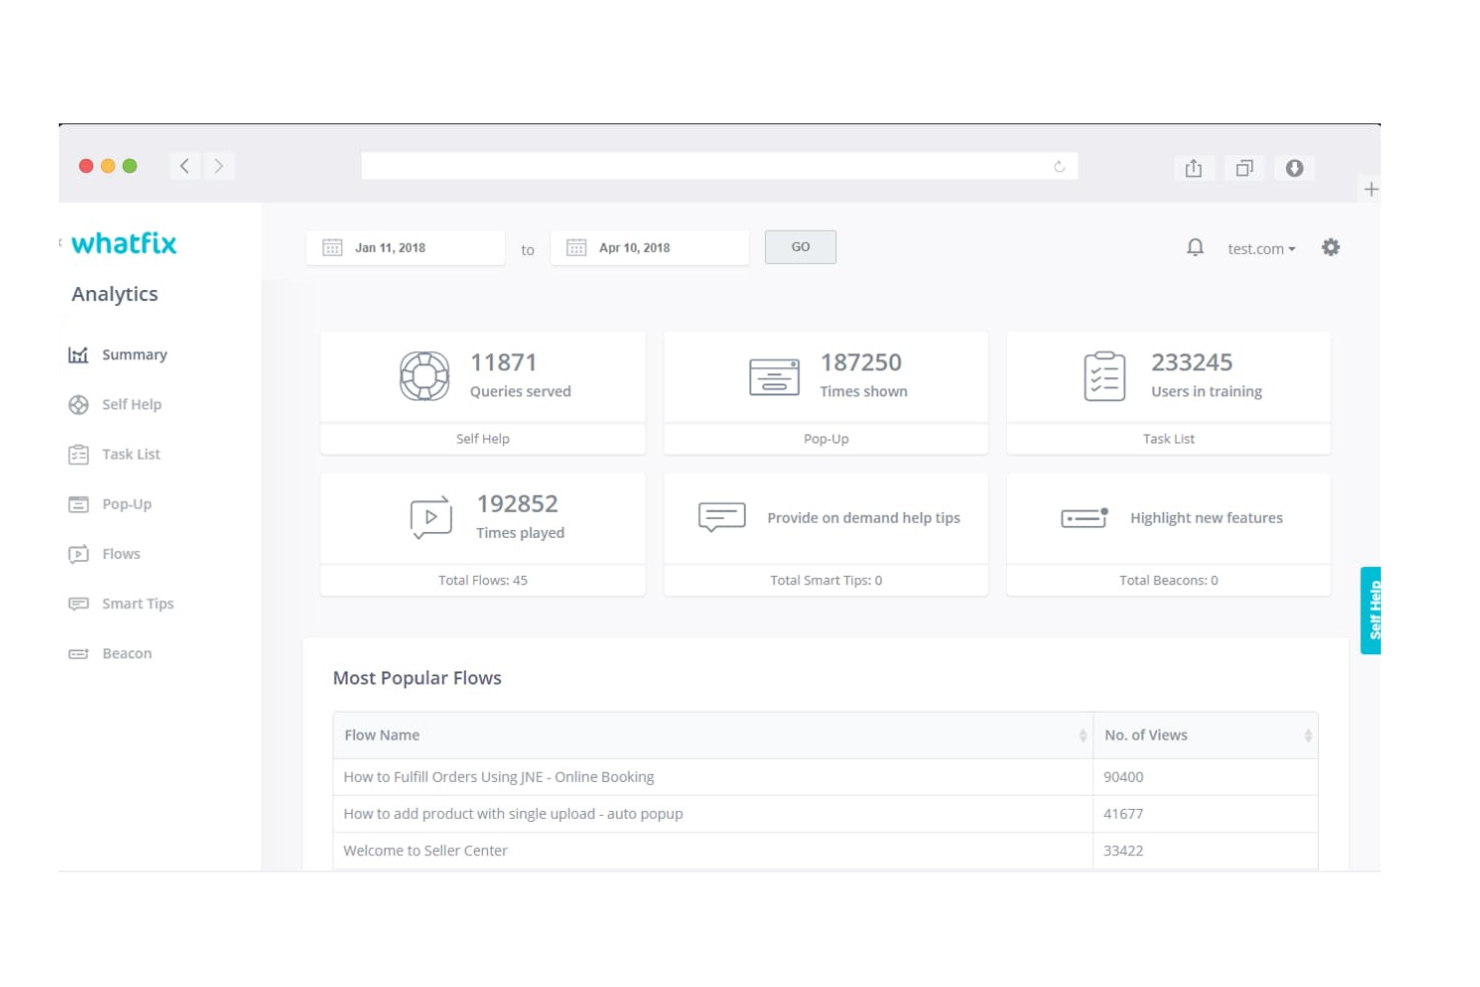This screenshot has height=987, width=1480.
Task: Show all browser tabs
Action: (x=1244, y=168)
